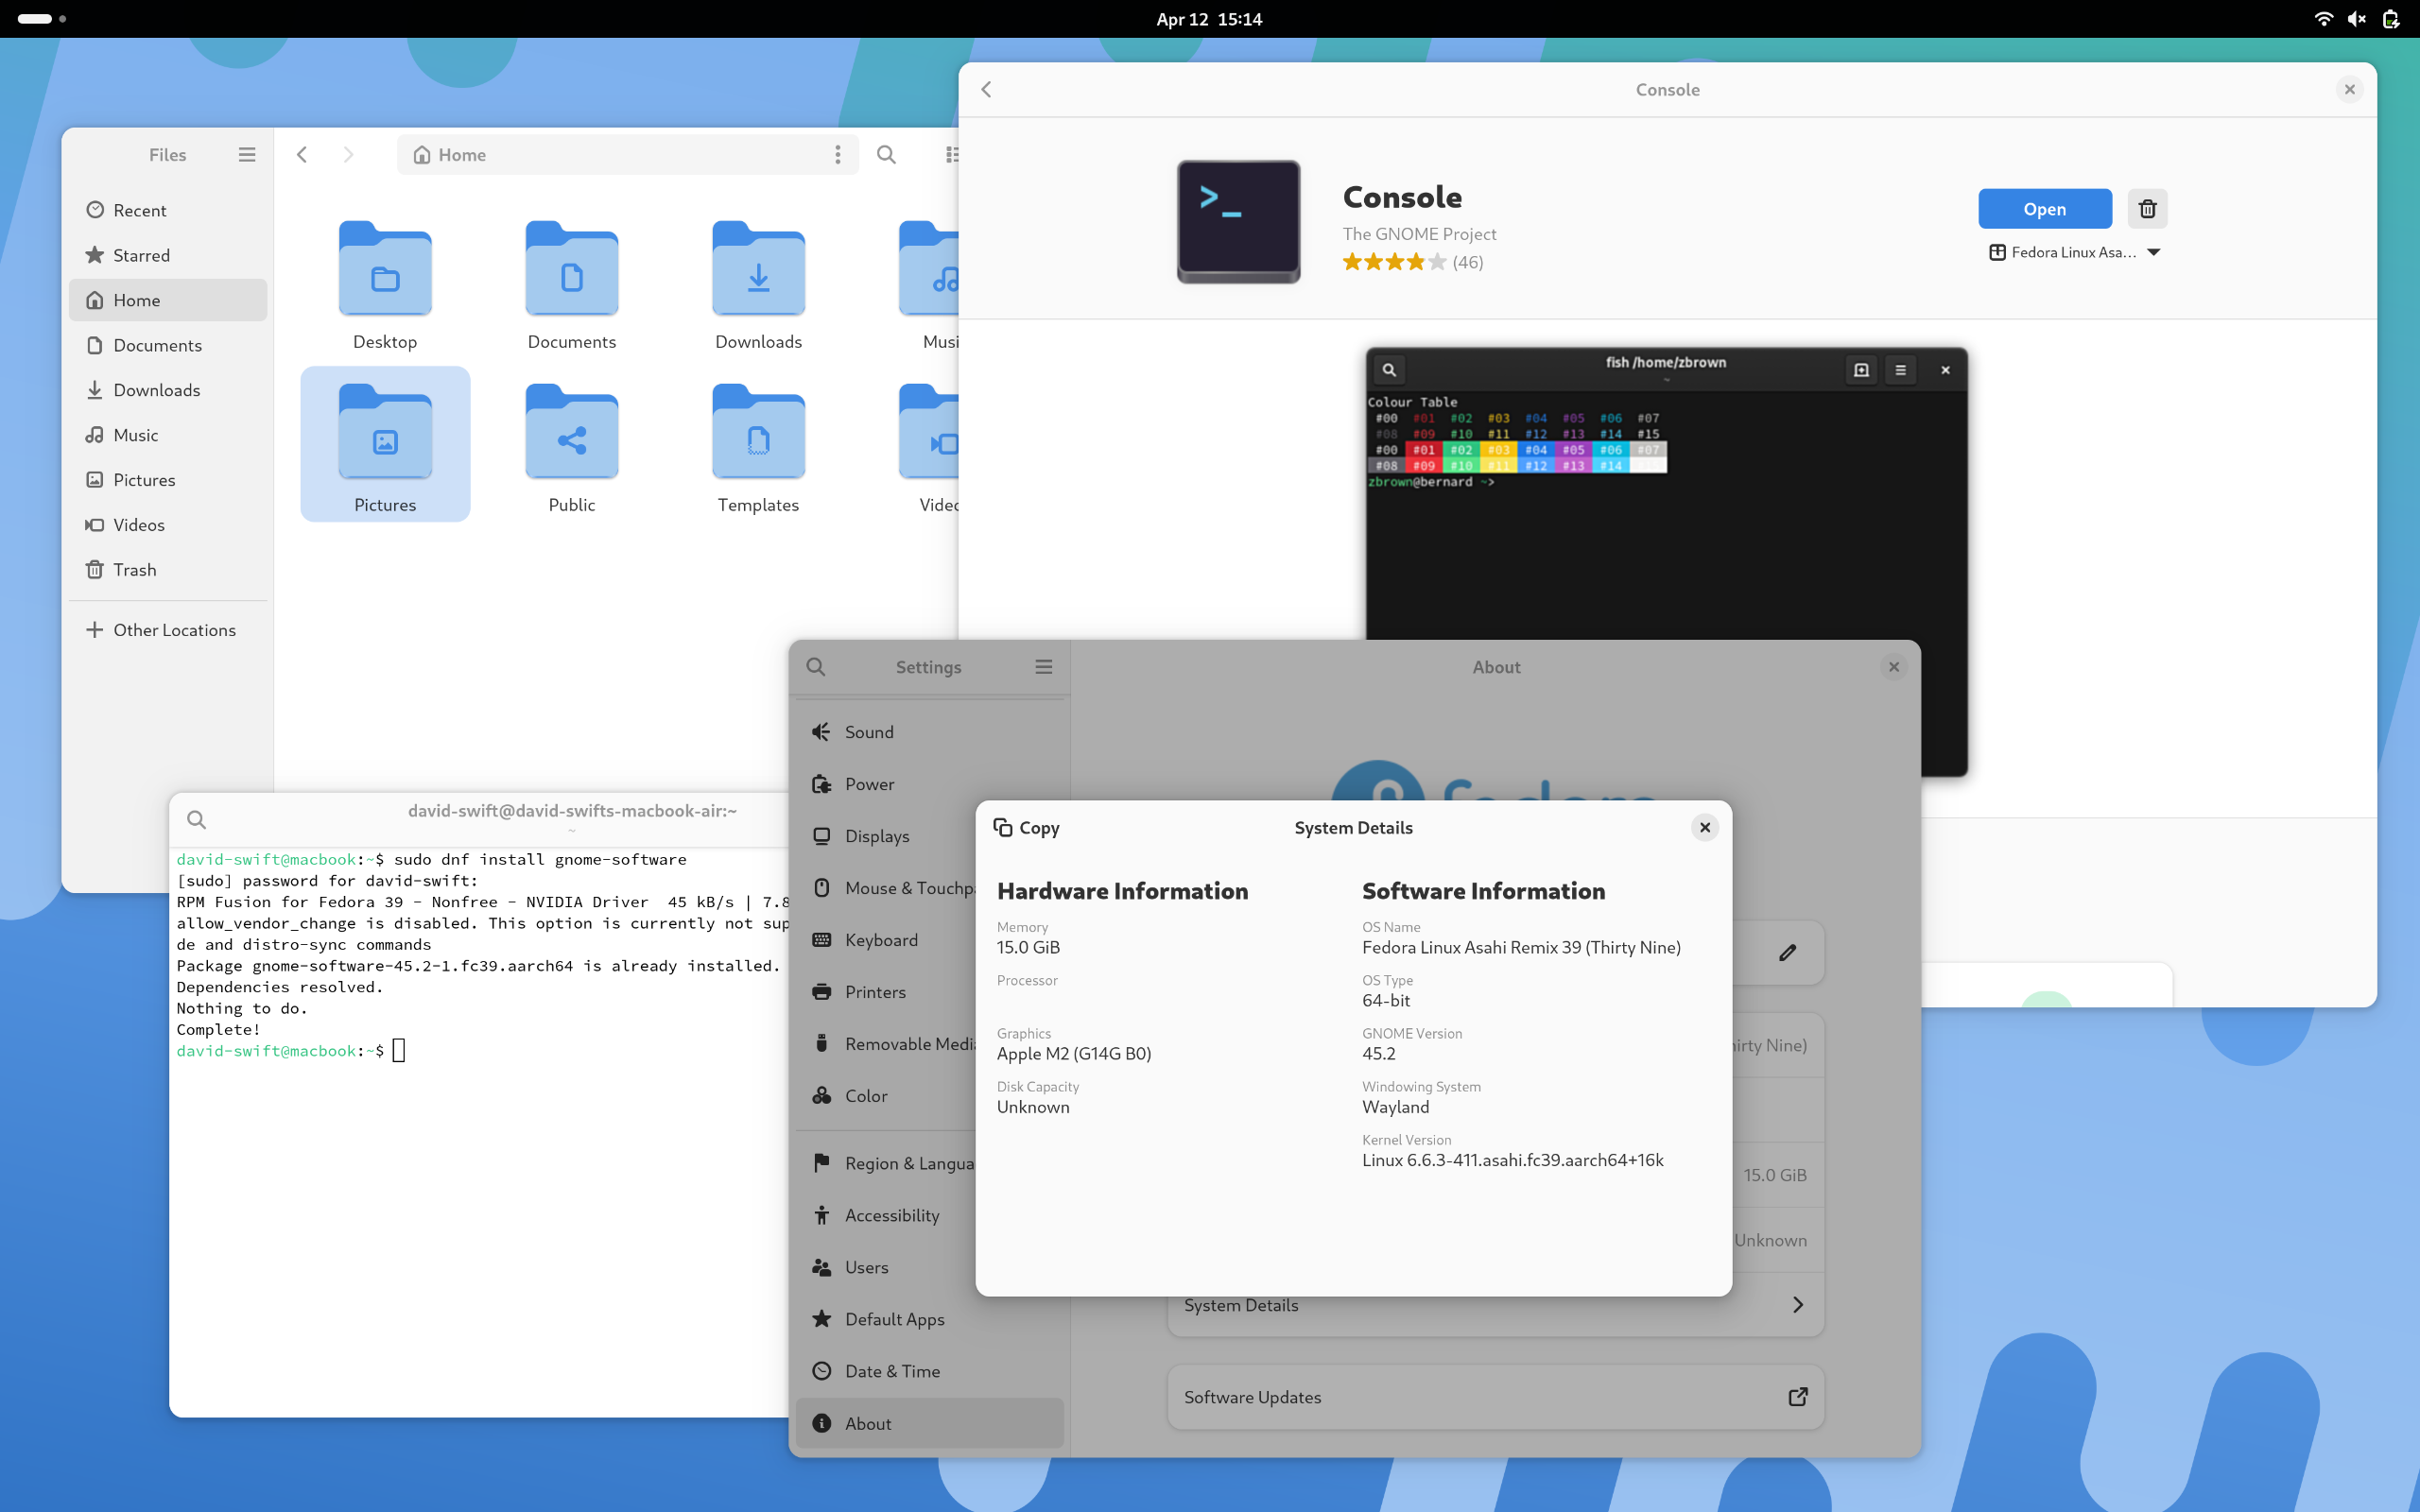Click the Copy icon in System Details
Screen dimensions: 2420x1512
tap(1003, 827)
